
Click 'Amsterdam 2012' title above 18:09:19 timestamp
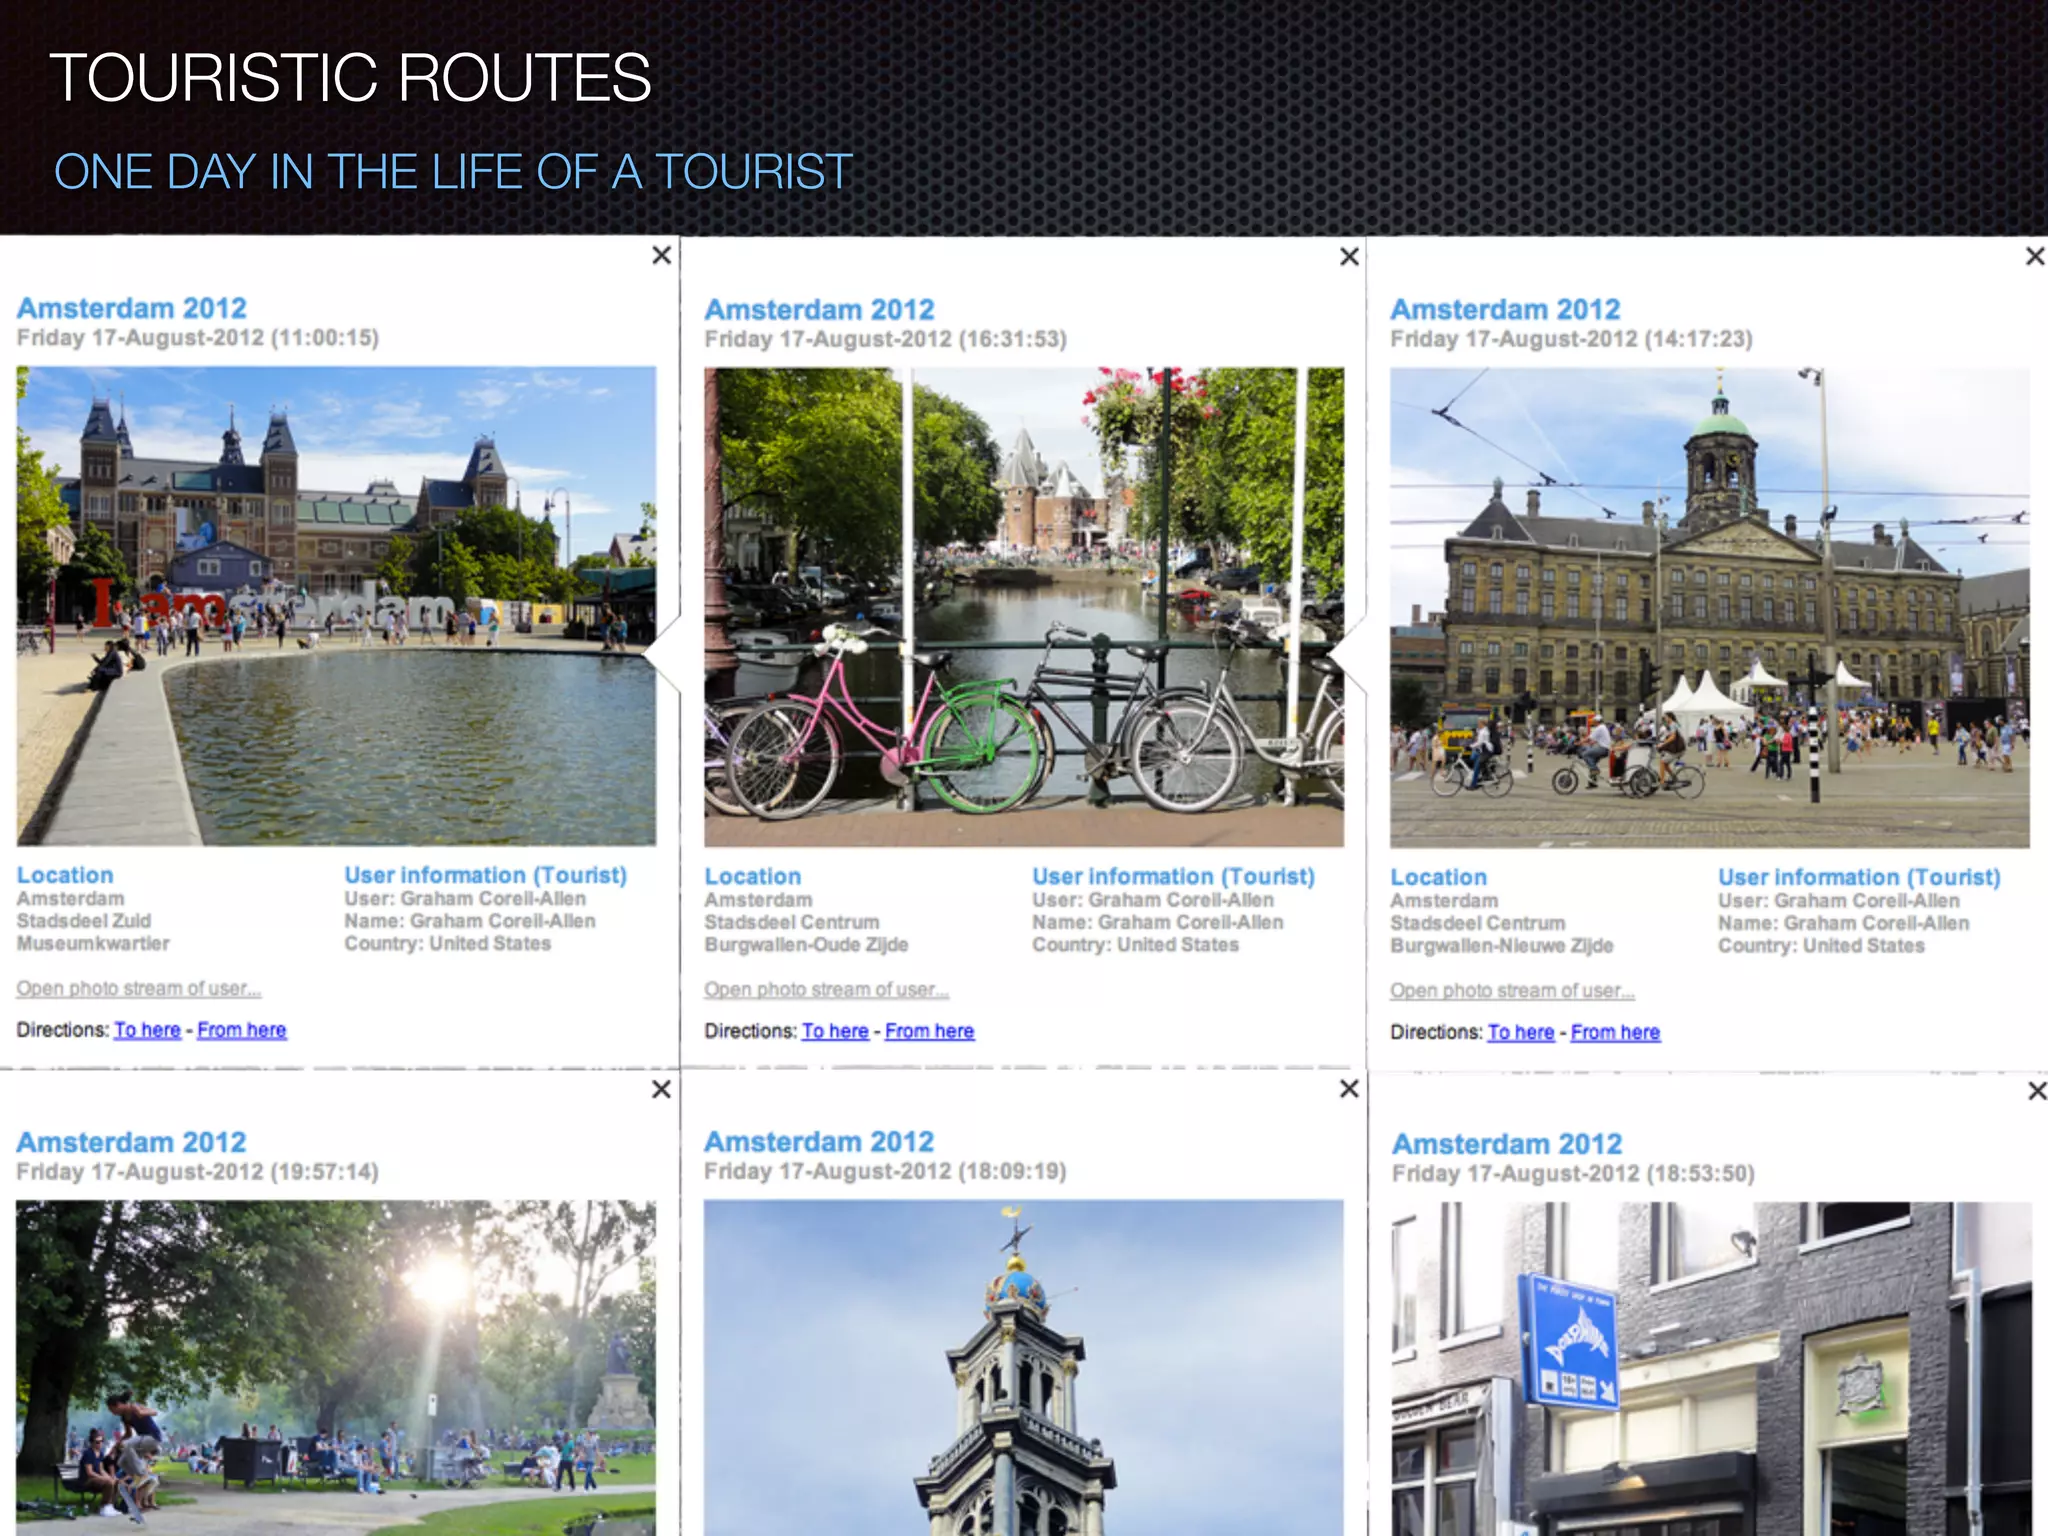pyautogui.click(x=819, y=1141)
